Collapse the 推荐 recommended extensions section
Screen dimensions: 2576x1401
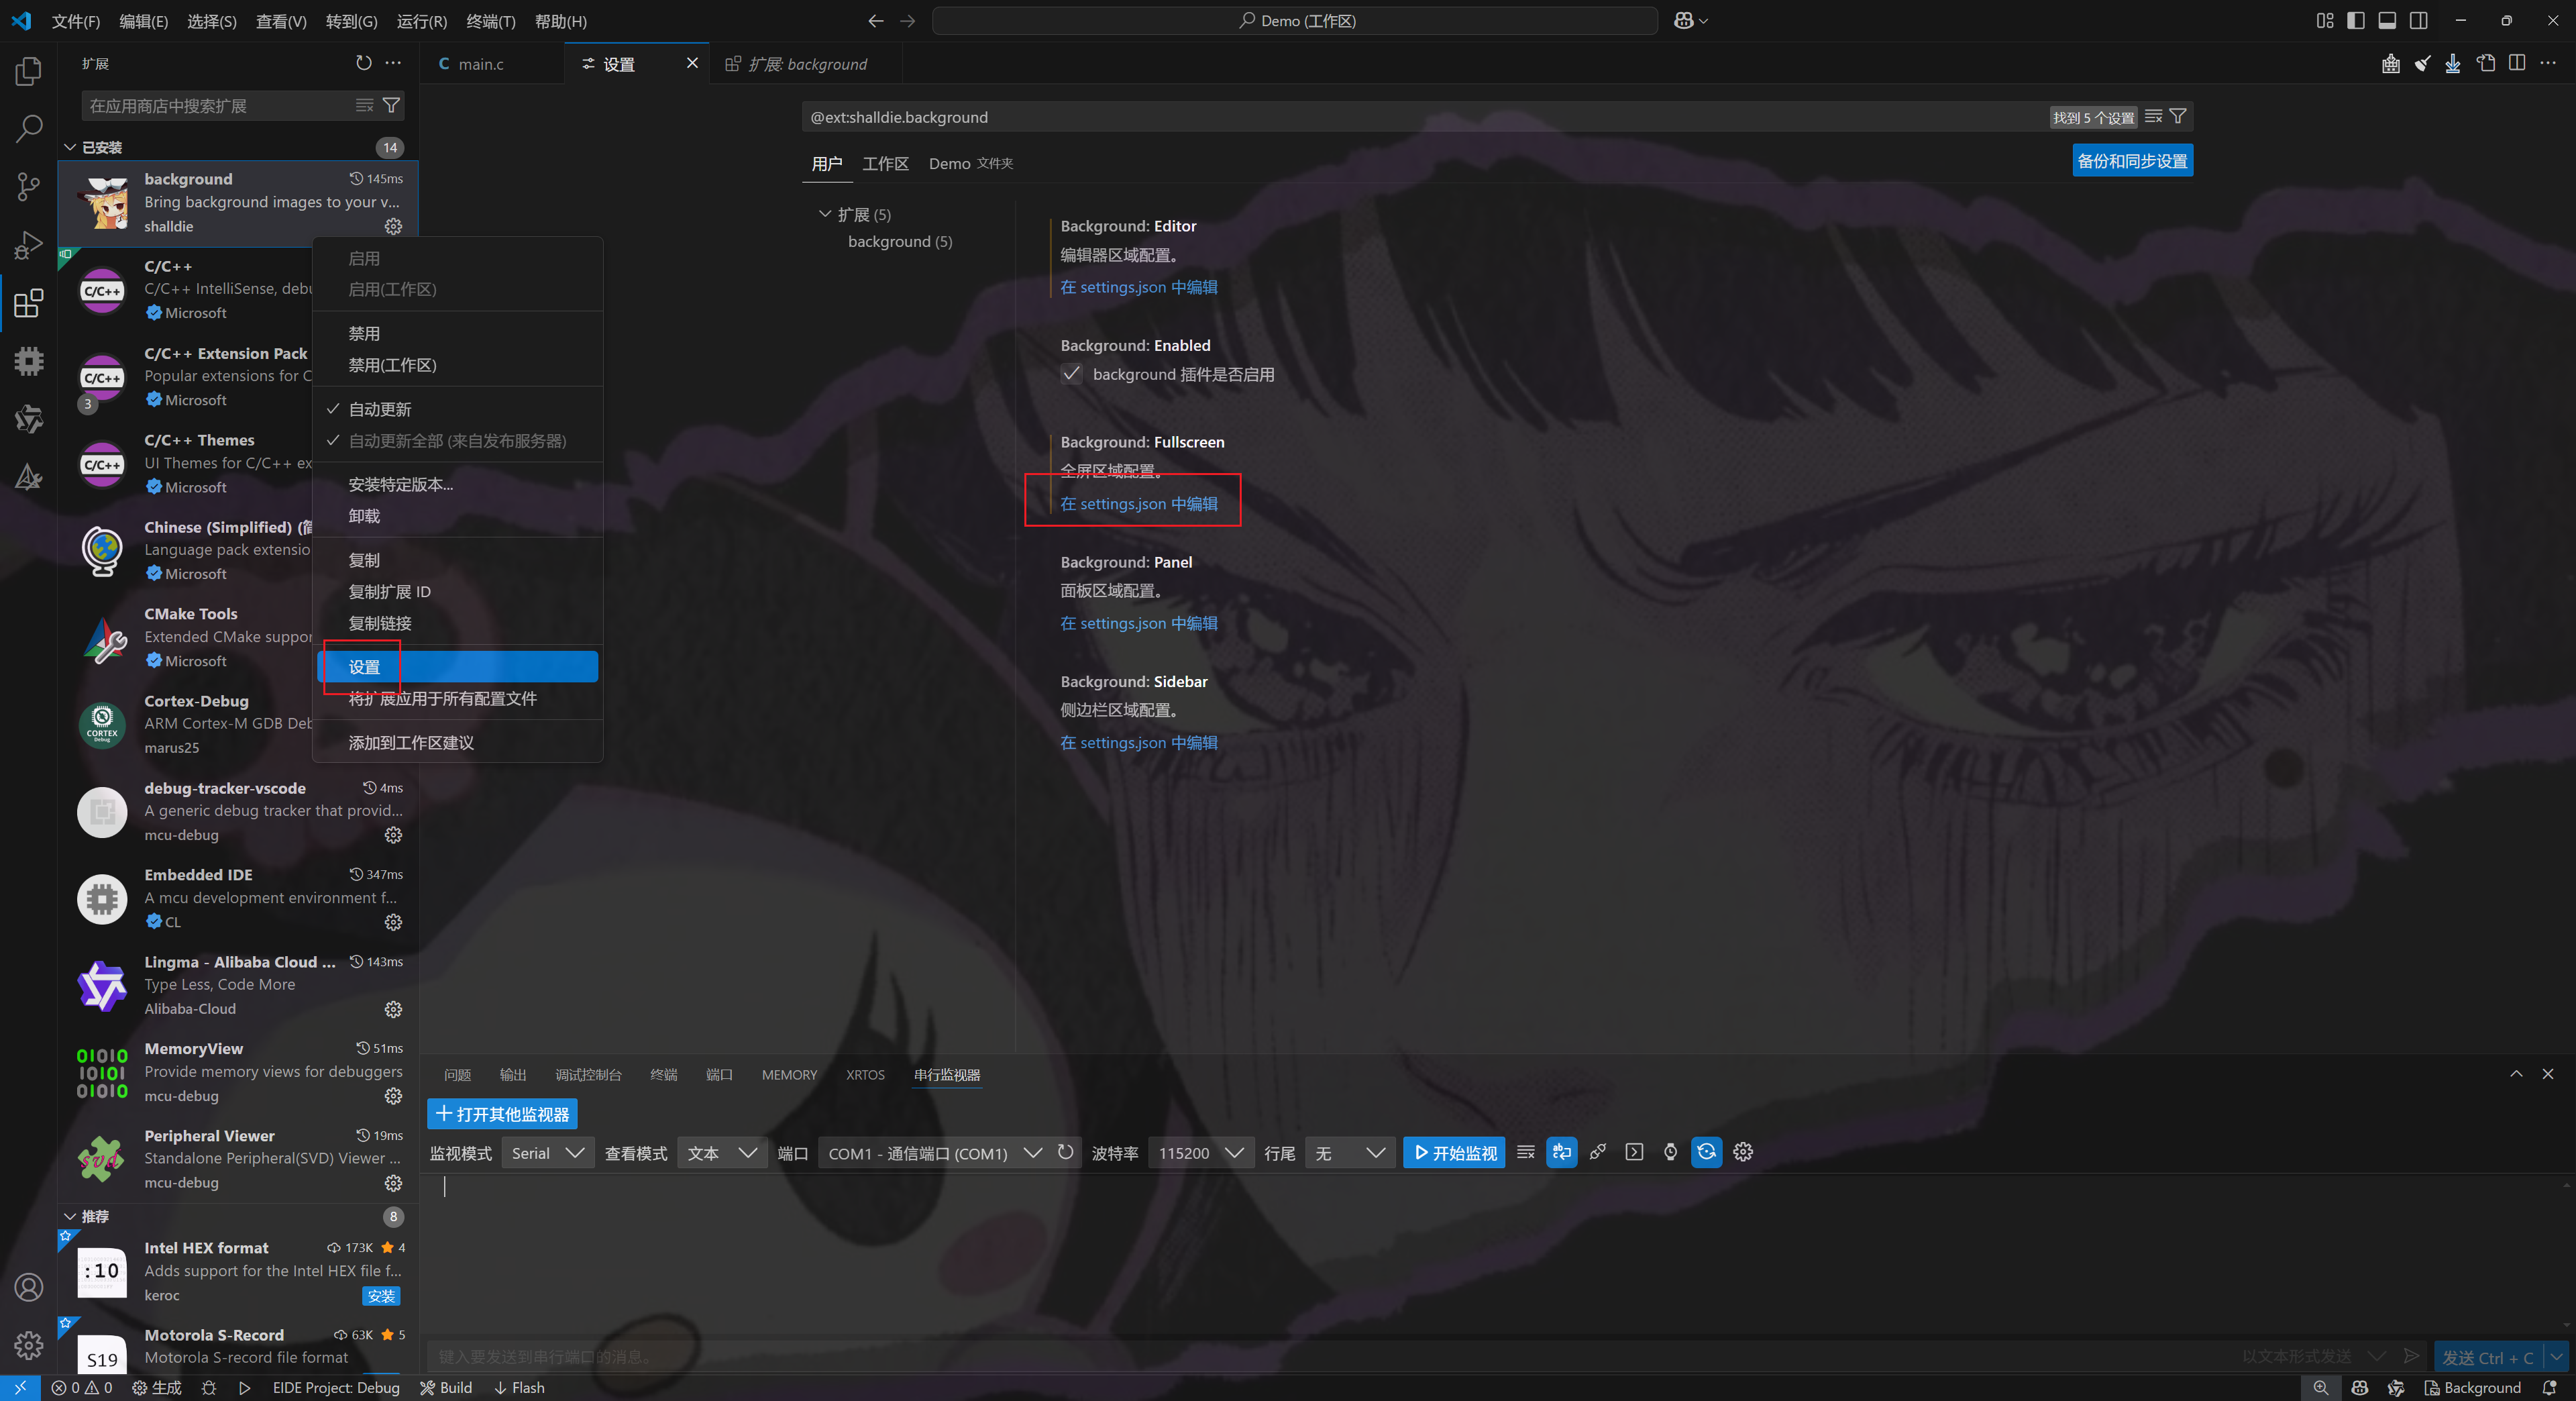70,1216
